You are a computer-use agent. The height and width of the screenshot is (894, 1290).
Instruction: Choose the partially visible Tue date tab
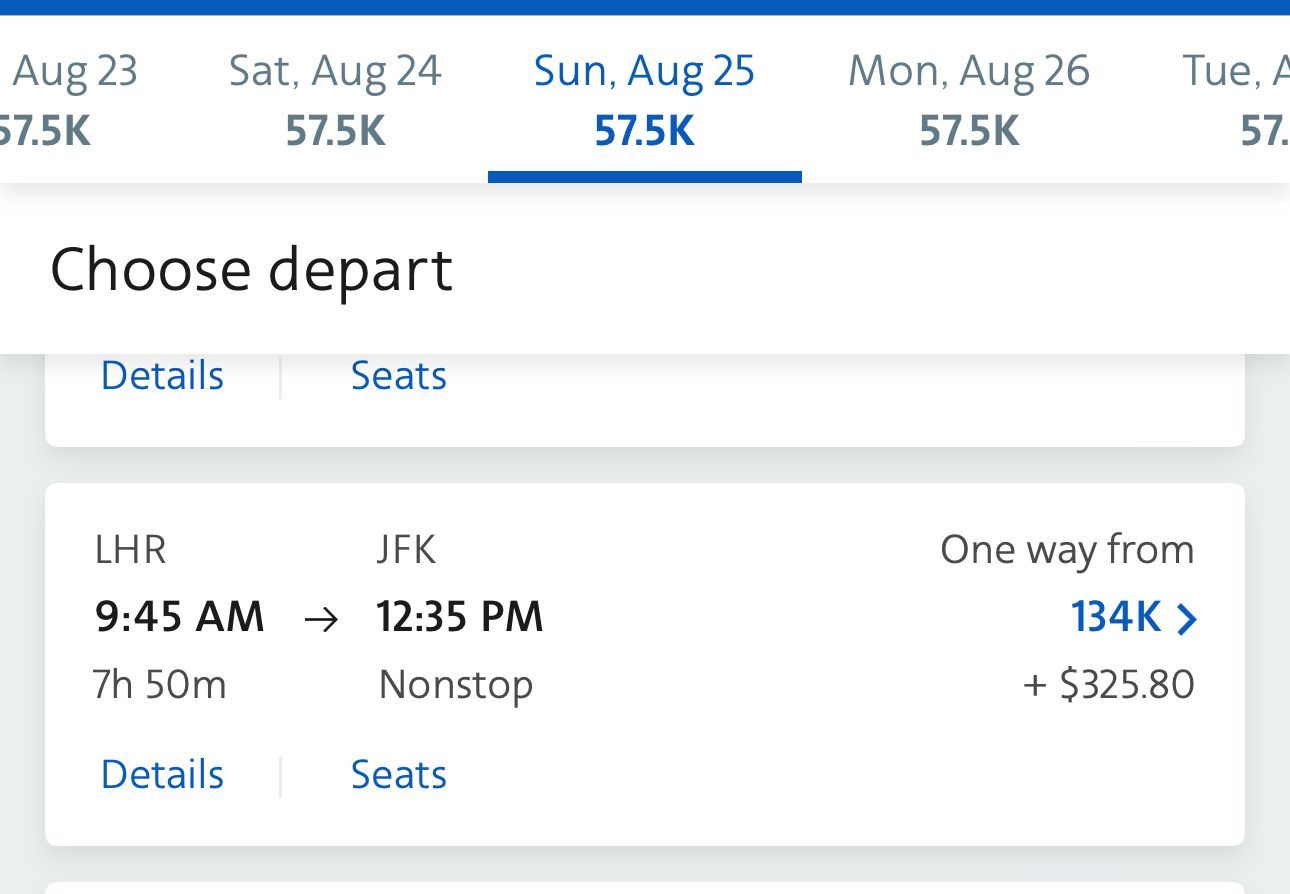[1236, 100]
